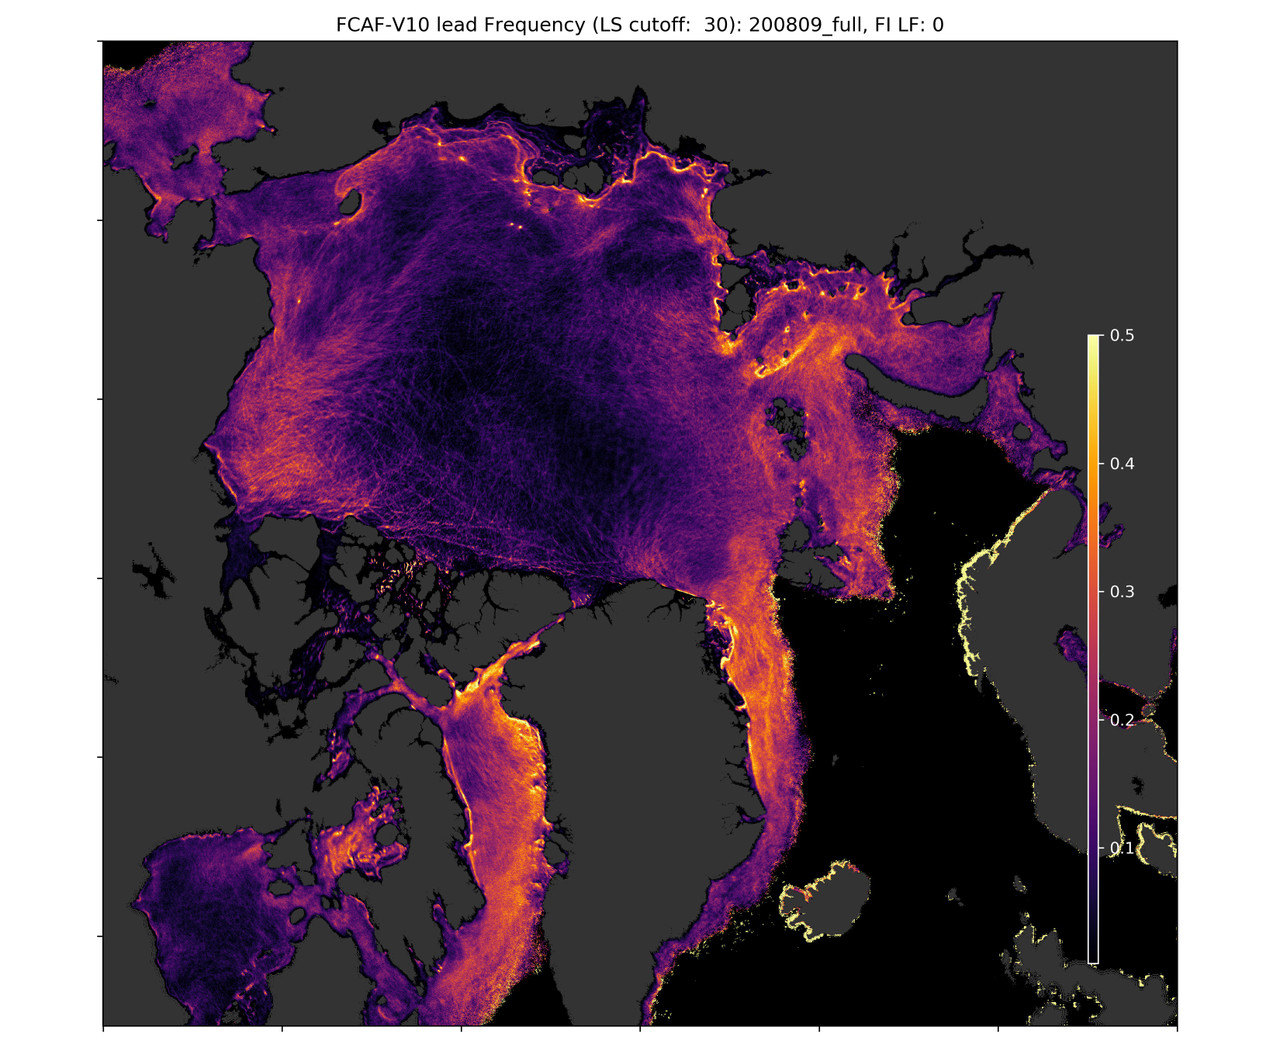This screenshot has width=1280, height=1047.
Task: Click the 0.1 colorbar tick label
Action: point(1122,848)
